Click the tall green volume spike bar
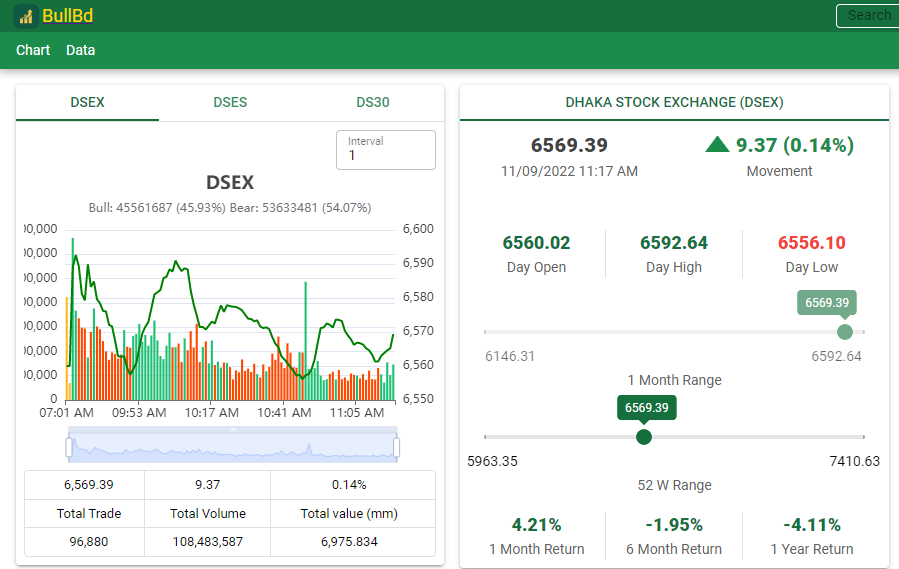This screenshot has width=899, height=569. pyautogui.click(x=306, y=341)
